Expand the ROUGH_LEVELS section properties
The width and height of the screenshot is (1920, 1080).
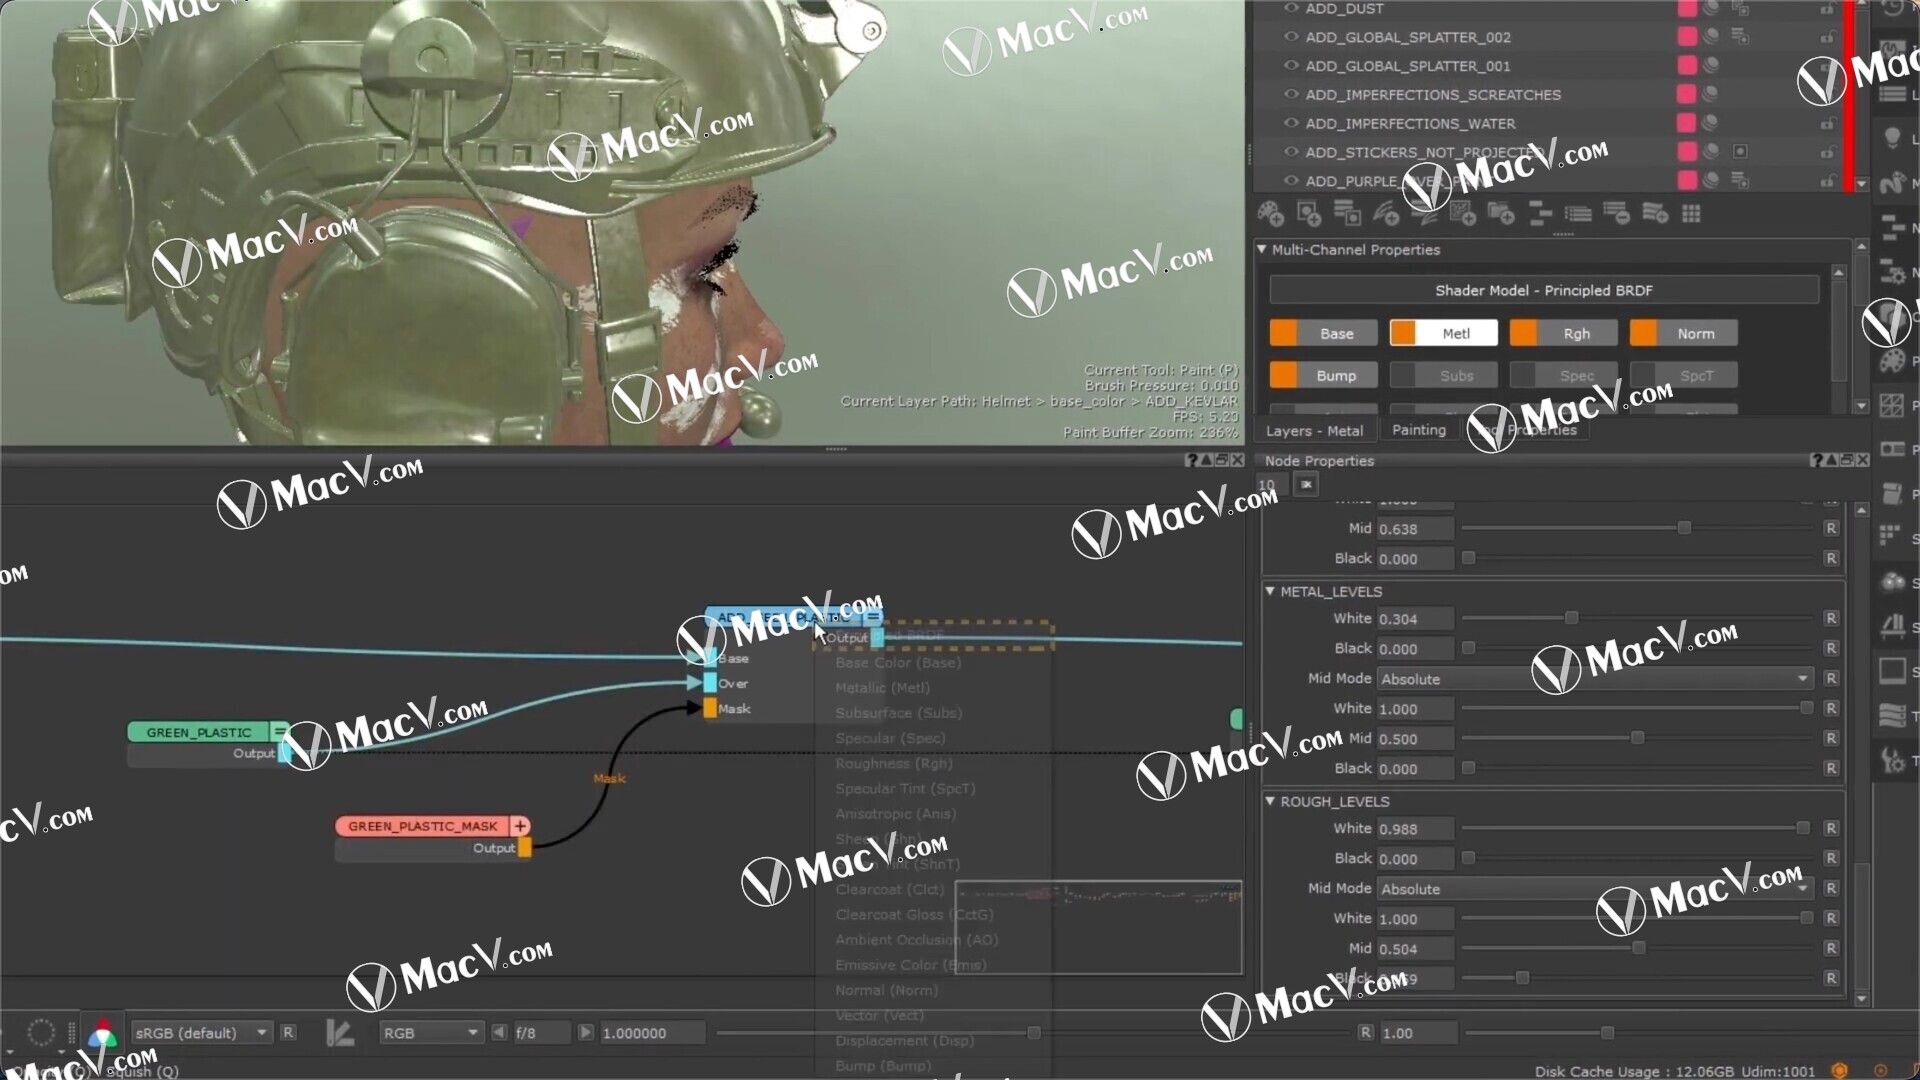tap(1271, 800)
